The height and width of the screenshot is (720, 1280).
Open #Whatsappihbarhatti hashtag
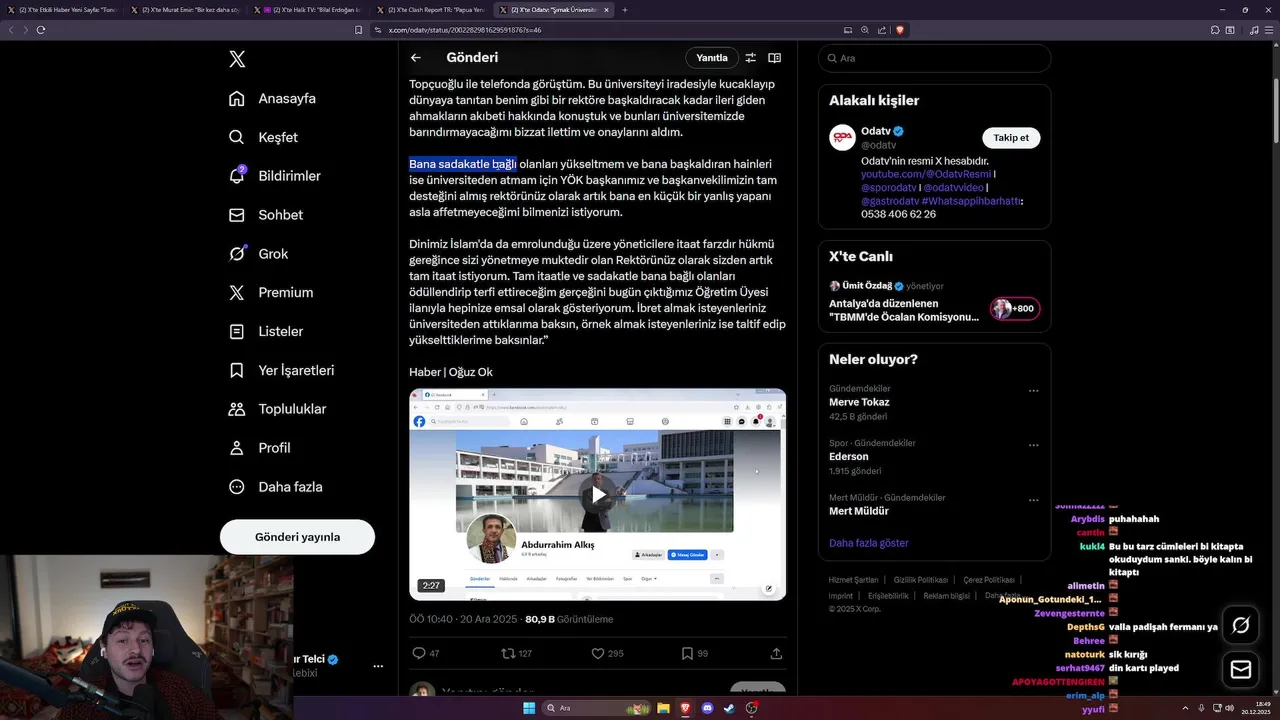click(x=970, y=201)
